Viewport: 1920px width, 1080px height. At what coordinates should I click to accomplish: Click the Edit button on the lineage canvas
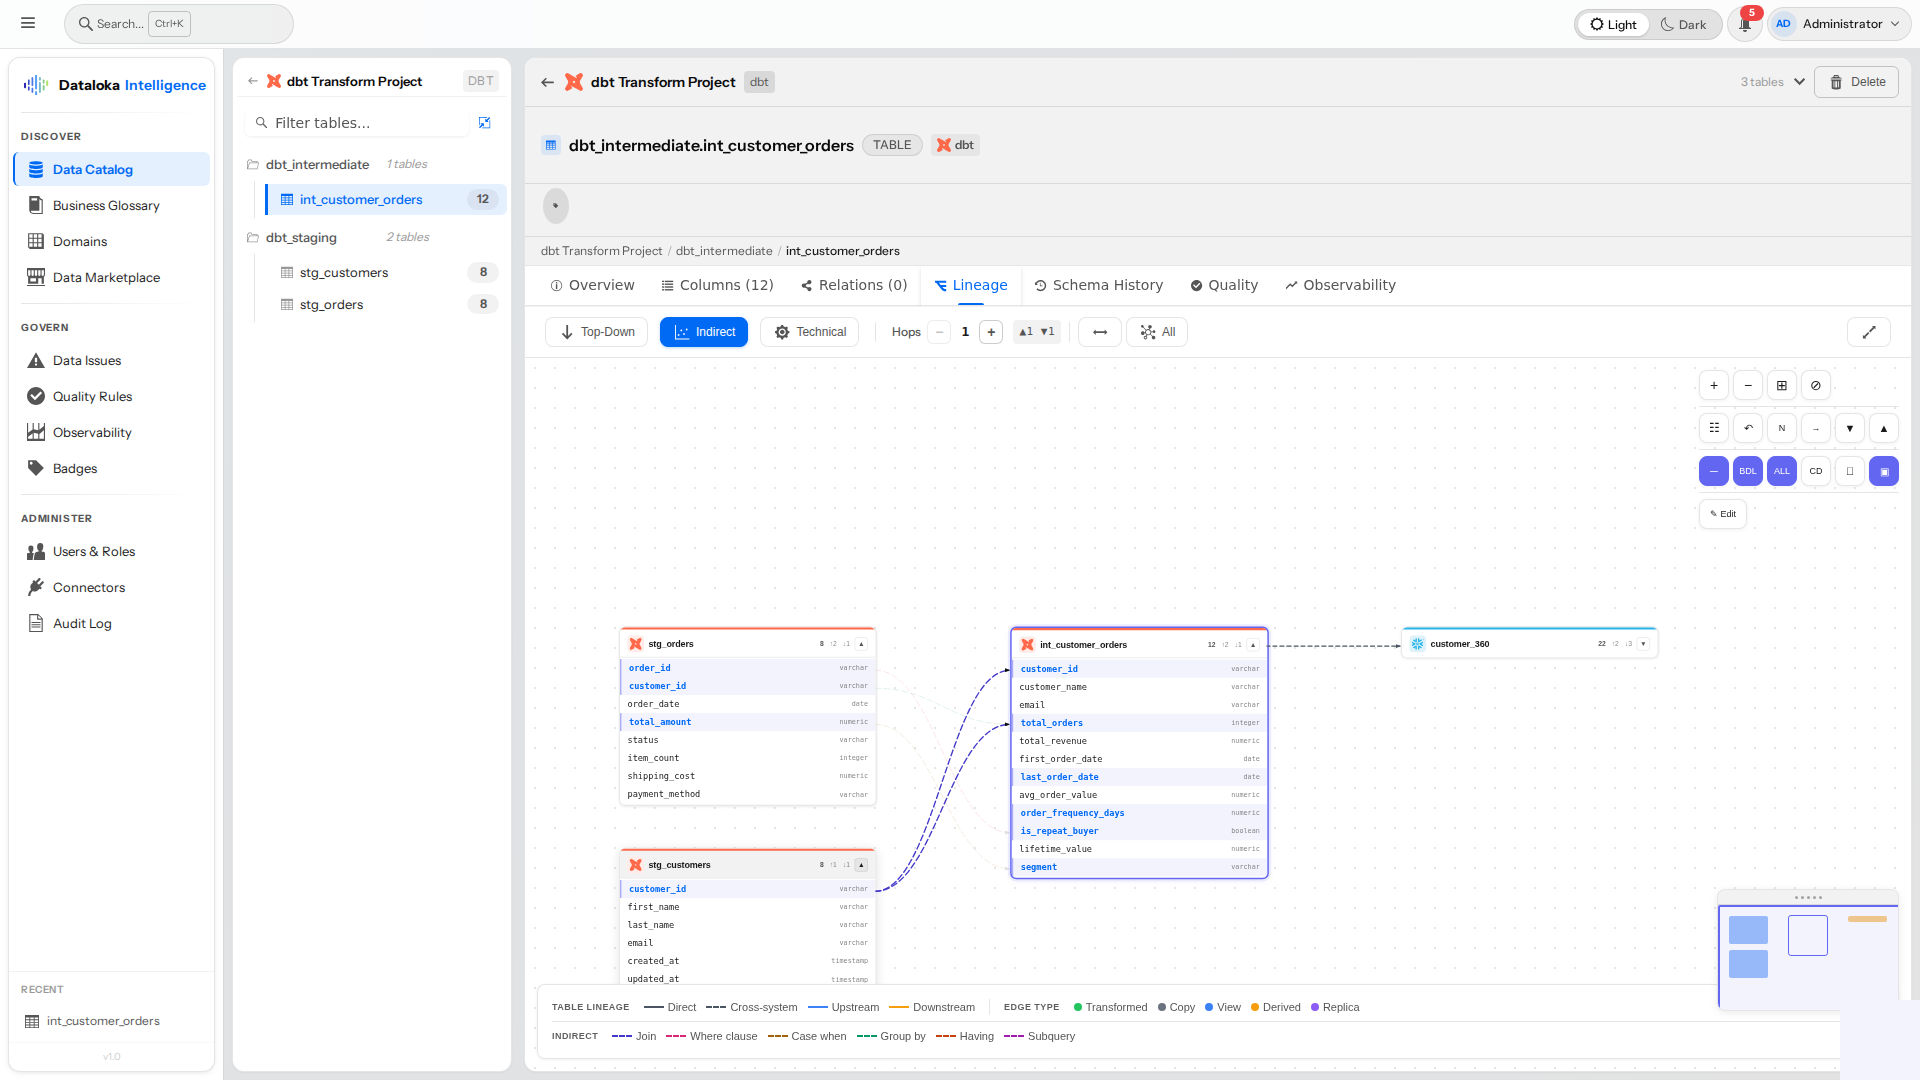1722,513
